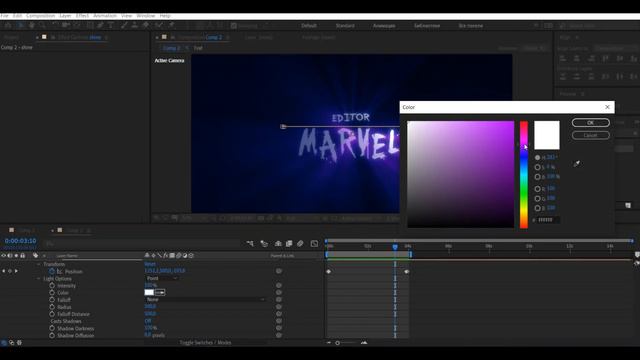Click the eyedropper in Color dialog

tap(577, 164)
